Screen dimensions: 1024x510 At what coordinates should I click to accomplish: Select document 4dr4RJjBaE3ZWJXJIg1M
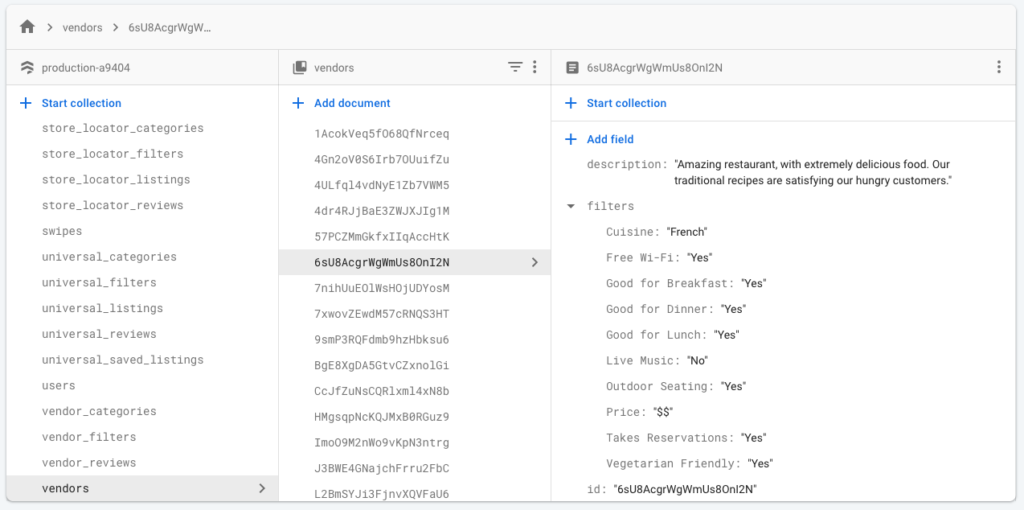382,211
